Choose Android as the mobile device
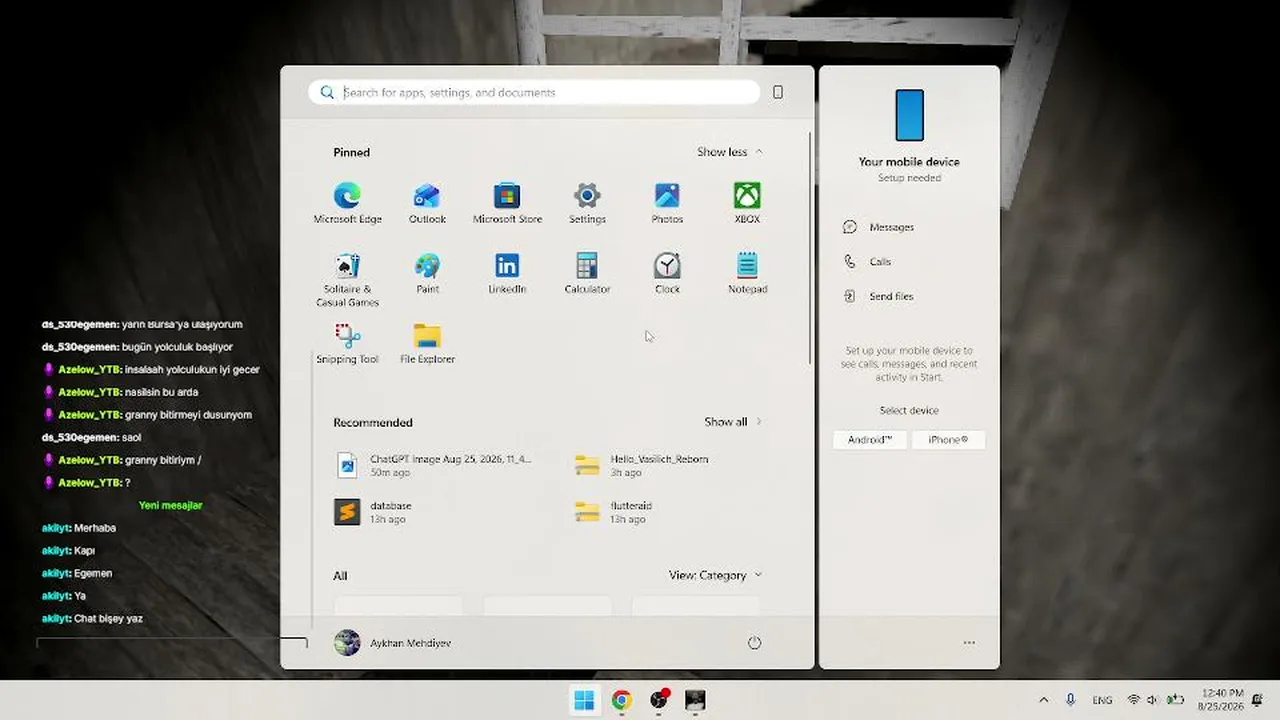 (869, 440)
